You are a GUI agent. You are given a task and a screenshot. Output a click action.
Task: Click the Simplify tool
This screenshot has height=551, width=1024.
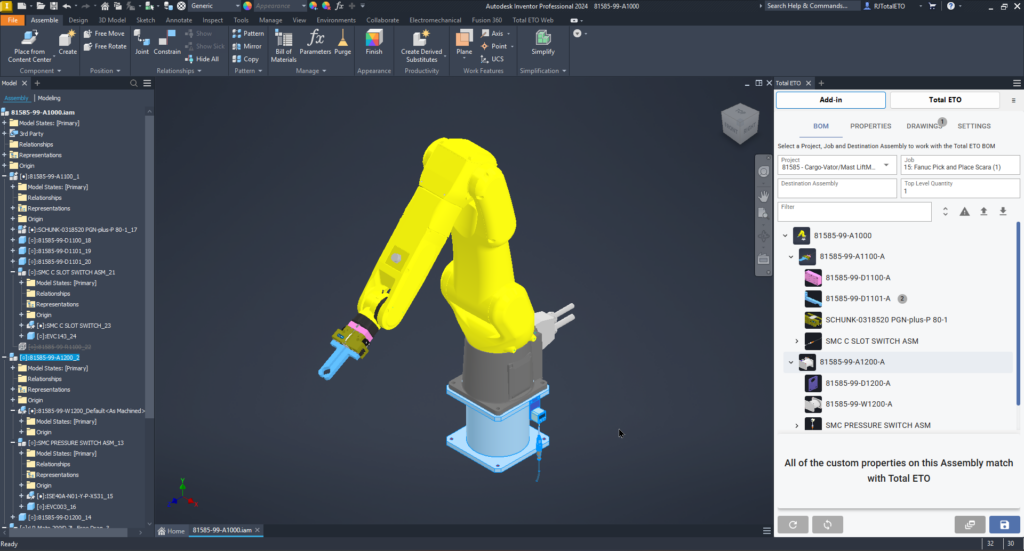point(543,42)
